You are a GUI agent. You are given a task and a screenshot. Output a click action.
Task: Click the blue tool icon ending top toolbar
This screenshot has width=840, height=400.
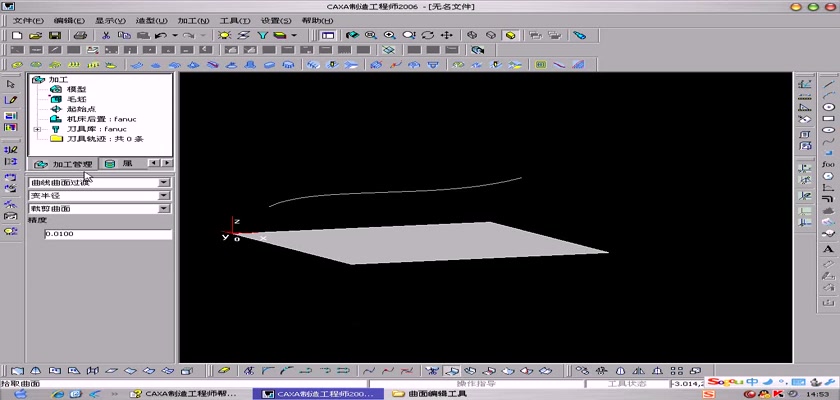pos(579,35)
